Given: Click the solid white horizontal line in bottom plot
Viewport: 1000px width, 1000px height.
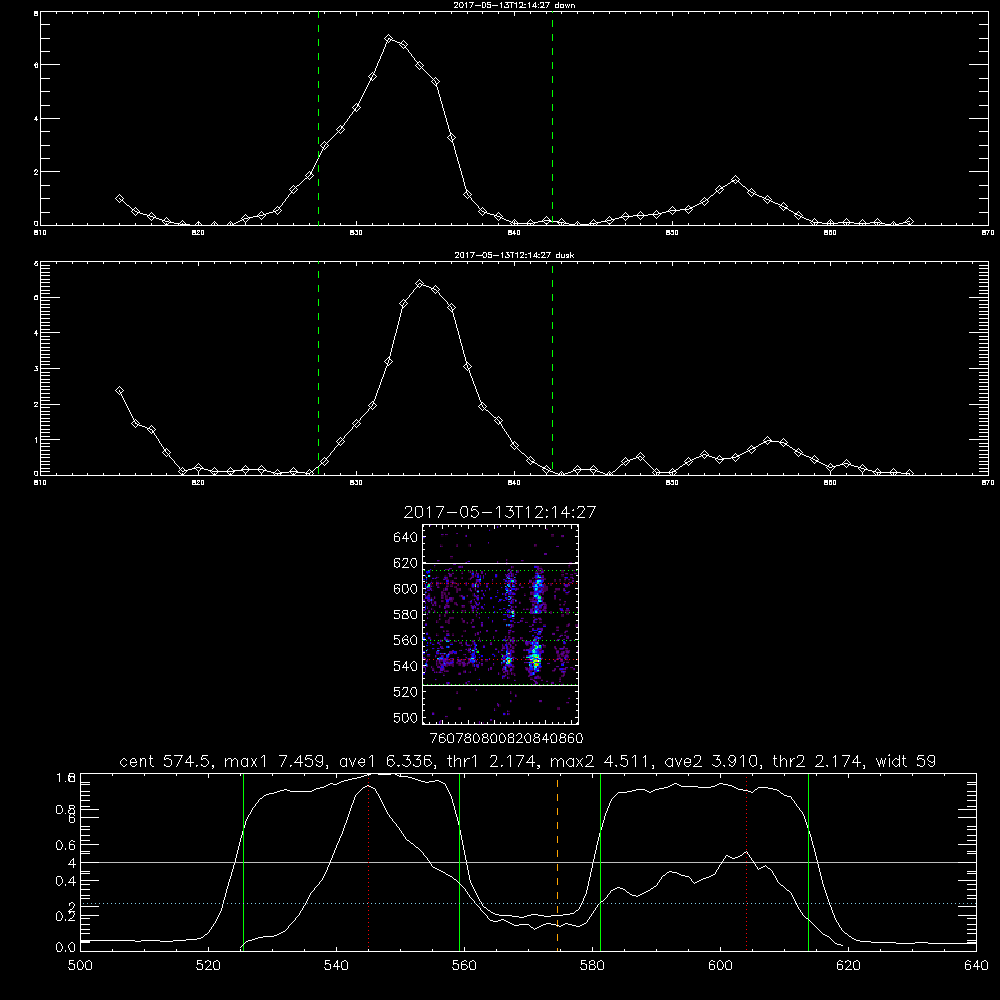Looking at the screenshot, I should pyautogui.click(x=528, y=862).
